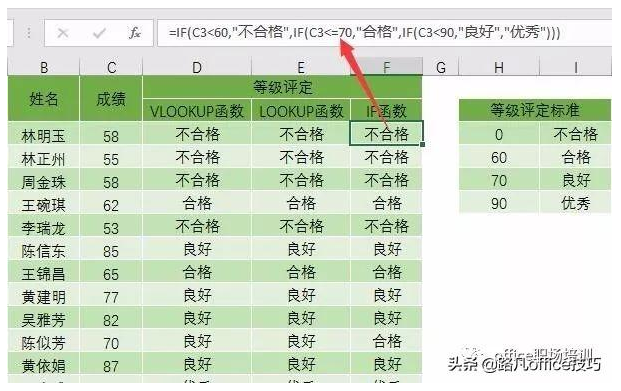The image size is (621, 391).
Task: Click the 姓名 header cell
Action: [x=44, y=99]
